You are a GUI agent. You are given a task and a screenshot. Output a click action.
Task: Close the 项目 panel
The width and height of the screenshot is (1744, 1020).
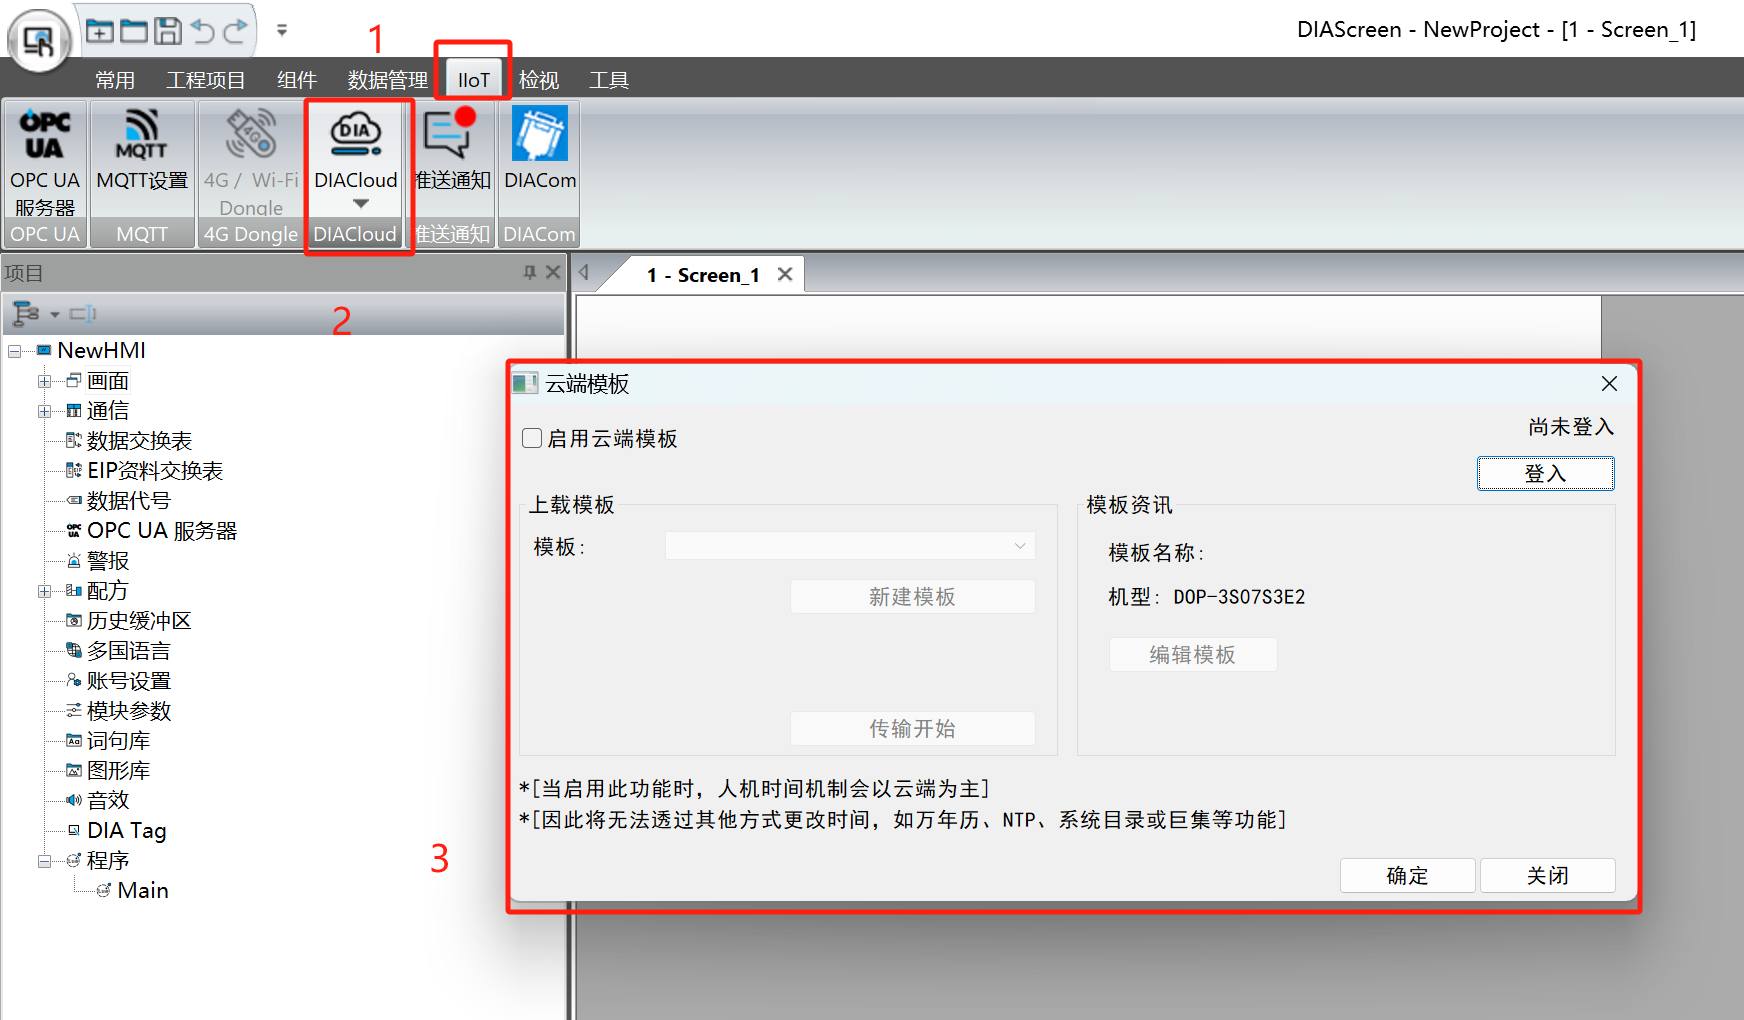click(553, 272)
